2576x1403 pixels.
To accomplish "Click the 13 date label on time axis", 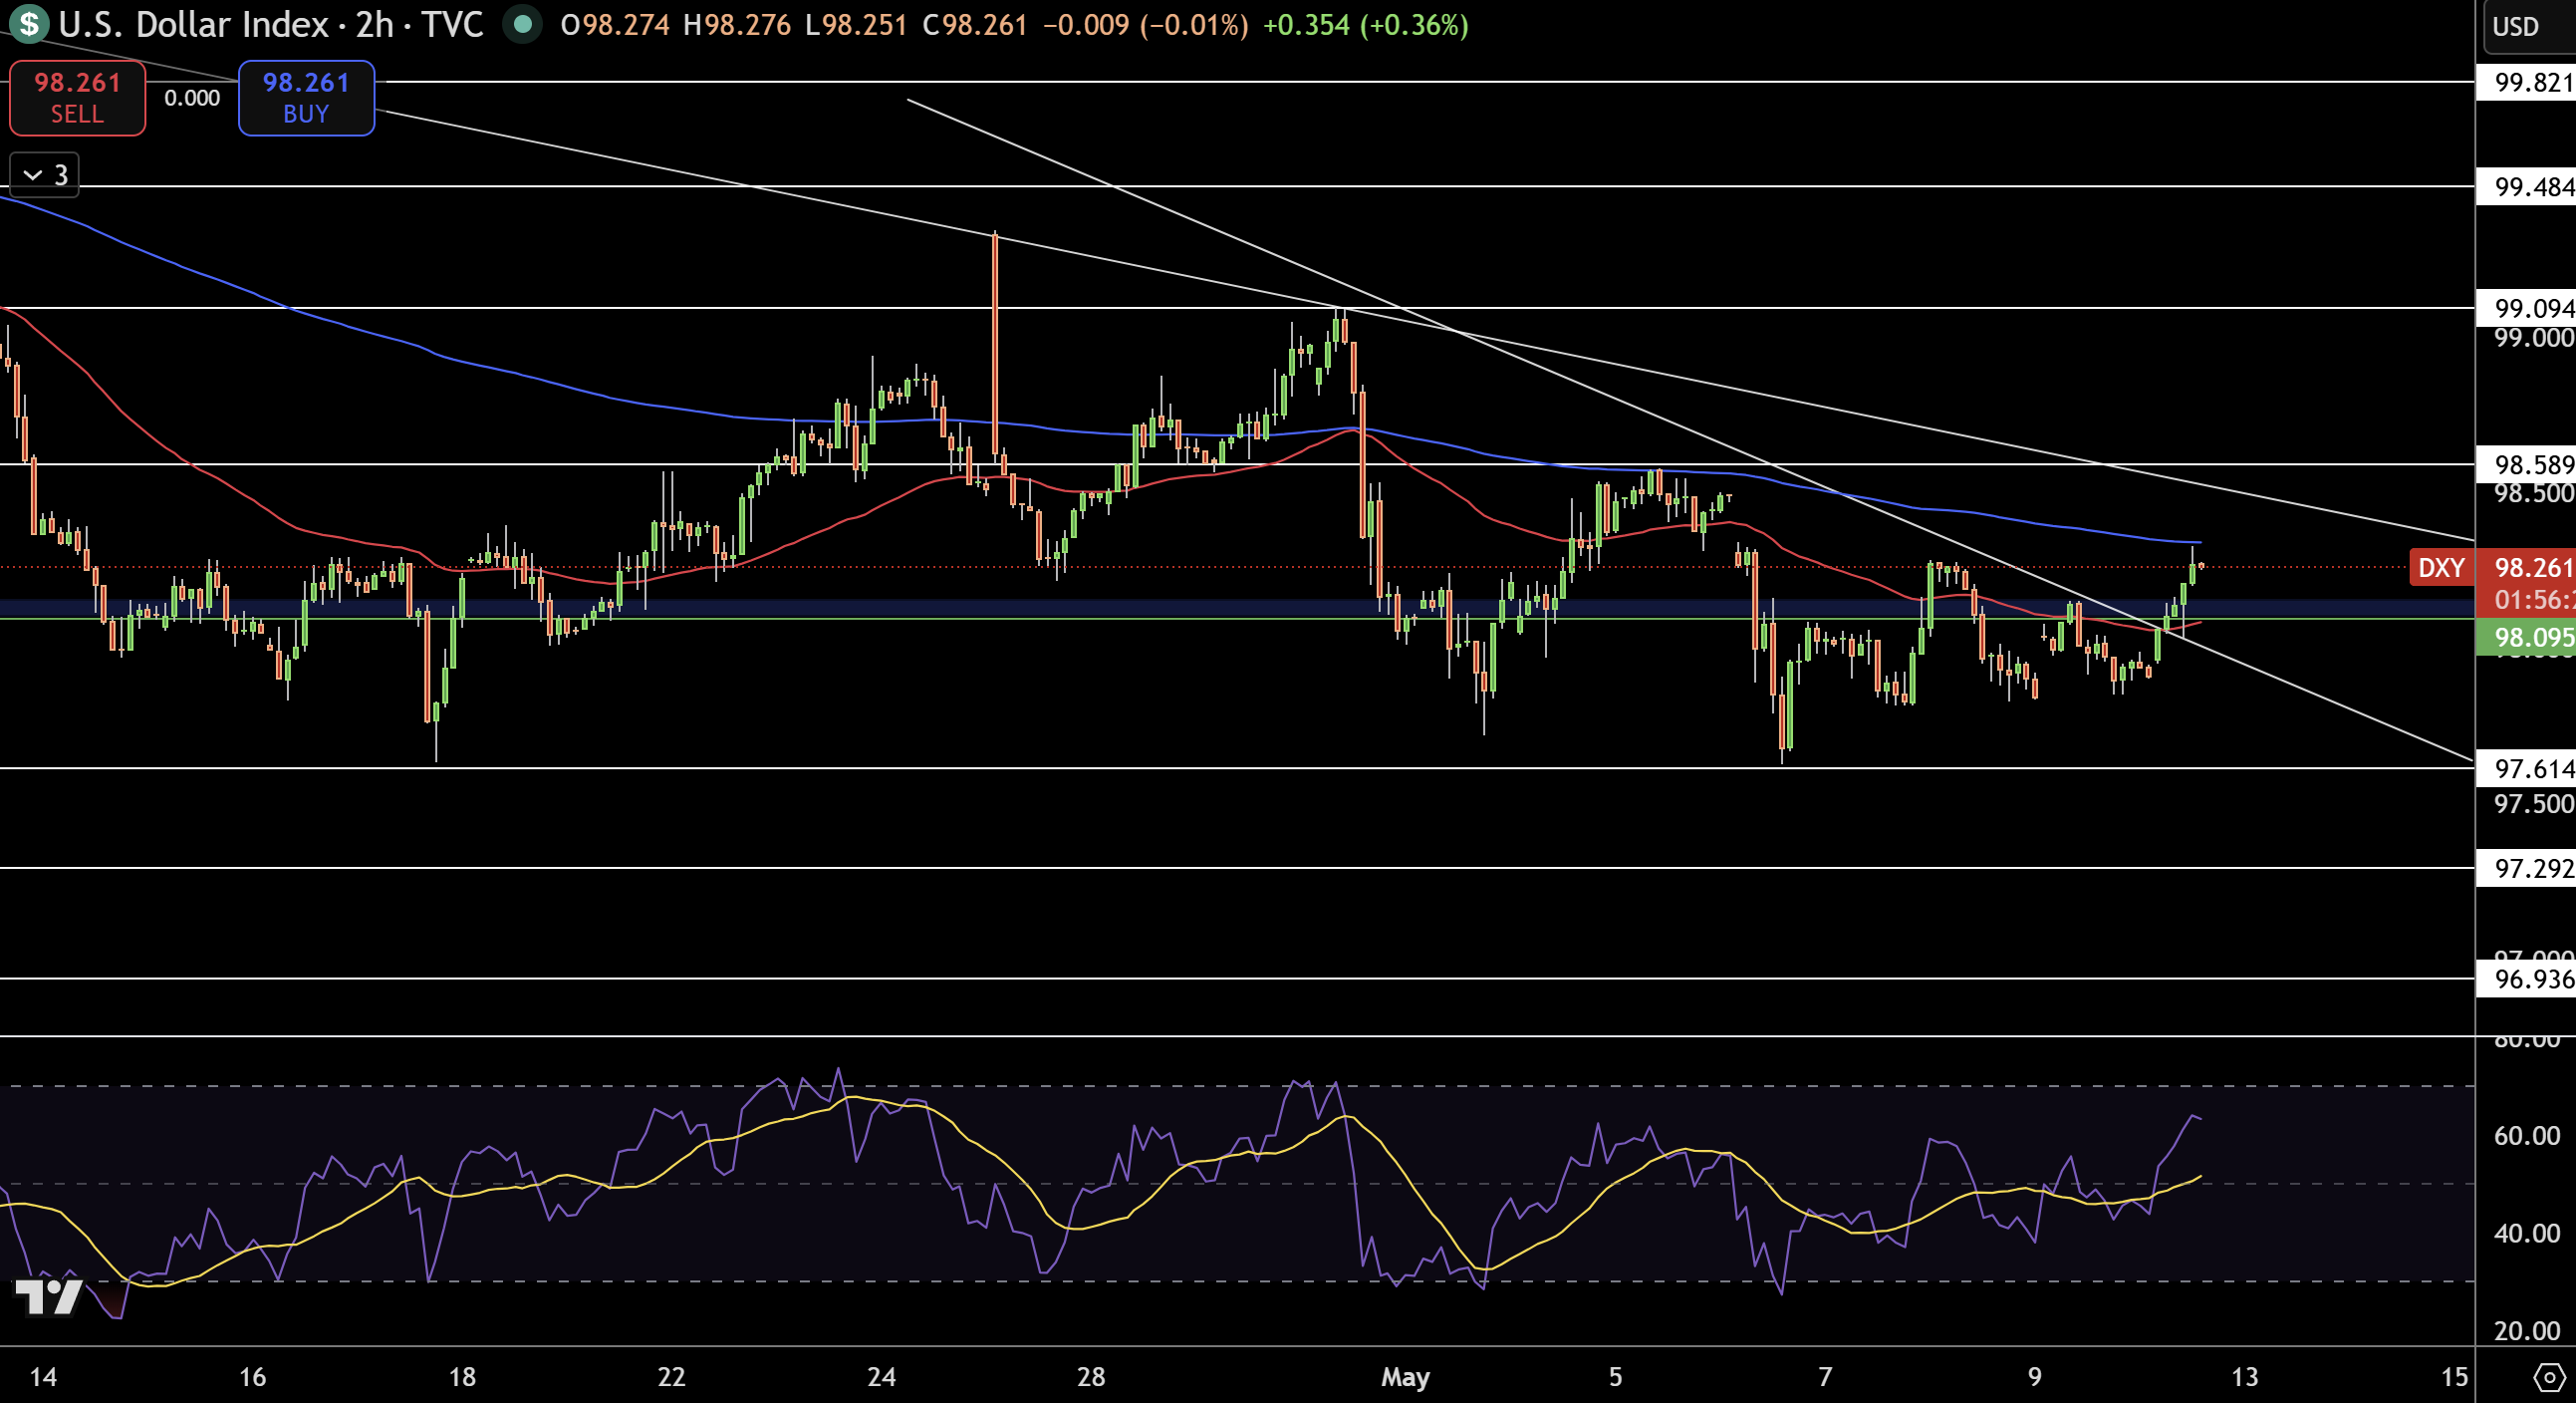I will pos(2245,1377).
